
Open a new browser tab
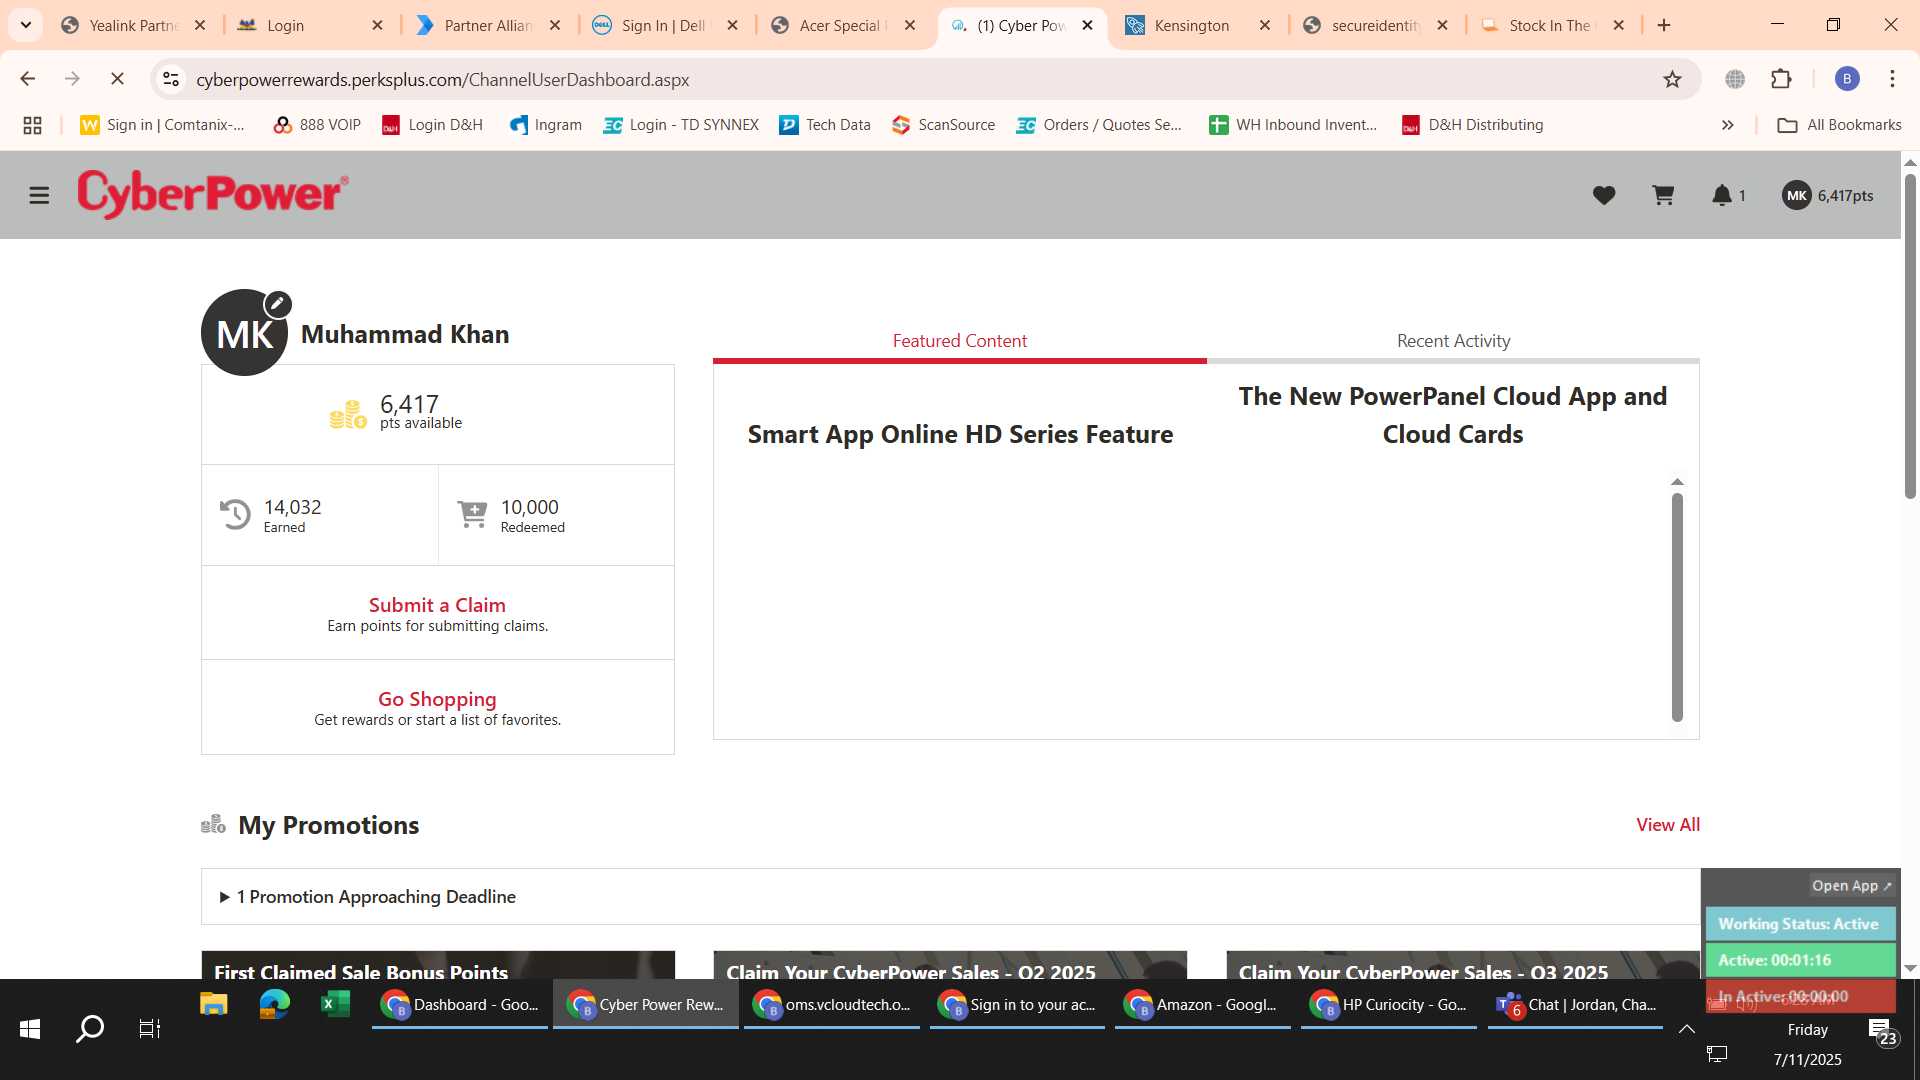(1664, 25)
